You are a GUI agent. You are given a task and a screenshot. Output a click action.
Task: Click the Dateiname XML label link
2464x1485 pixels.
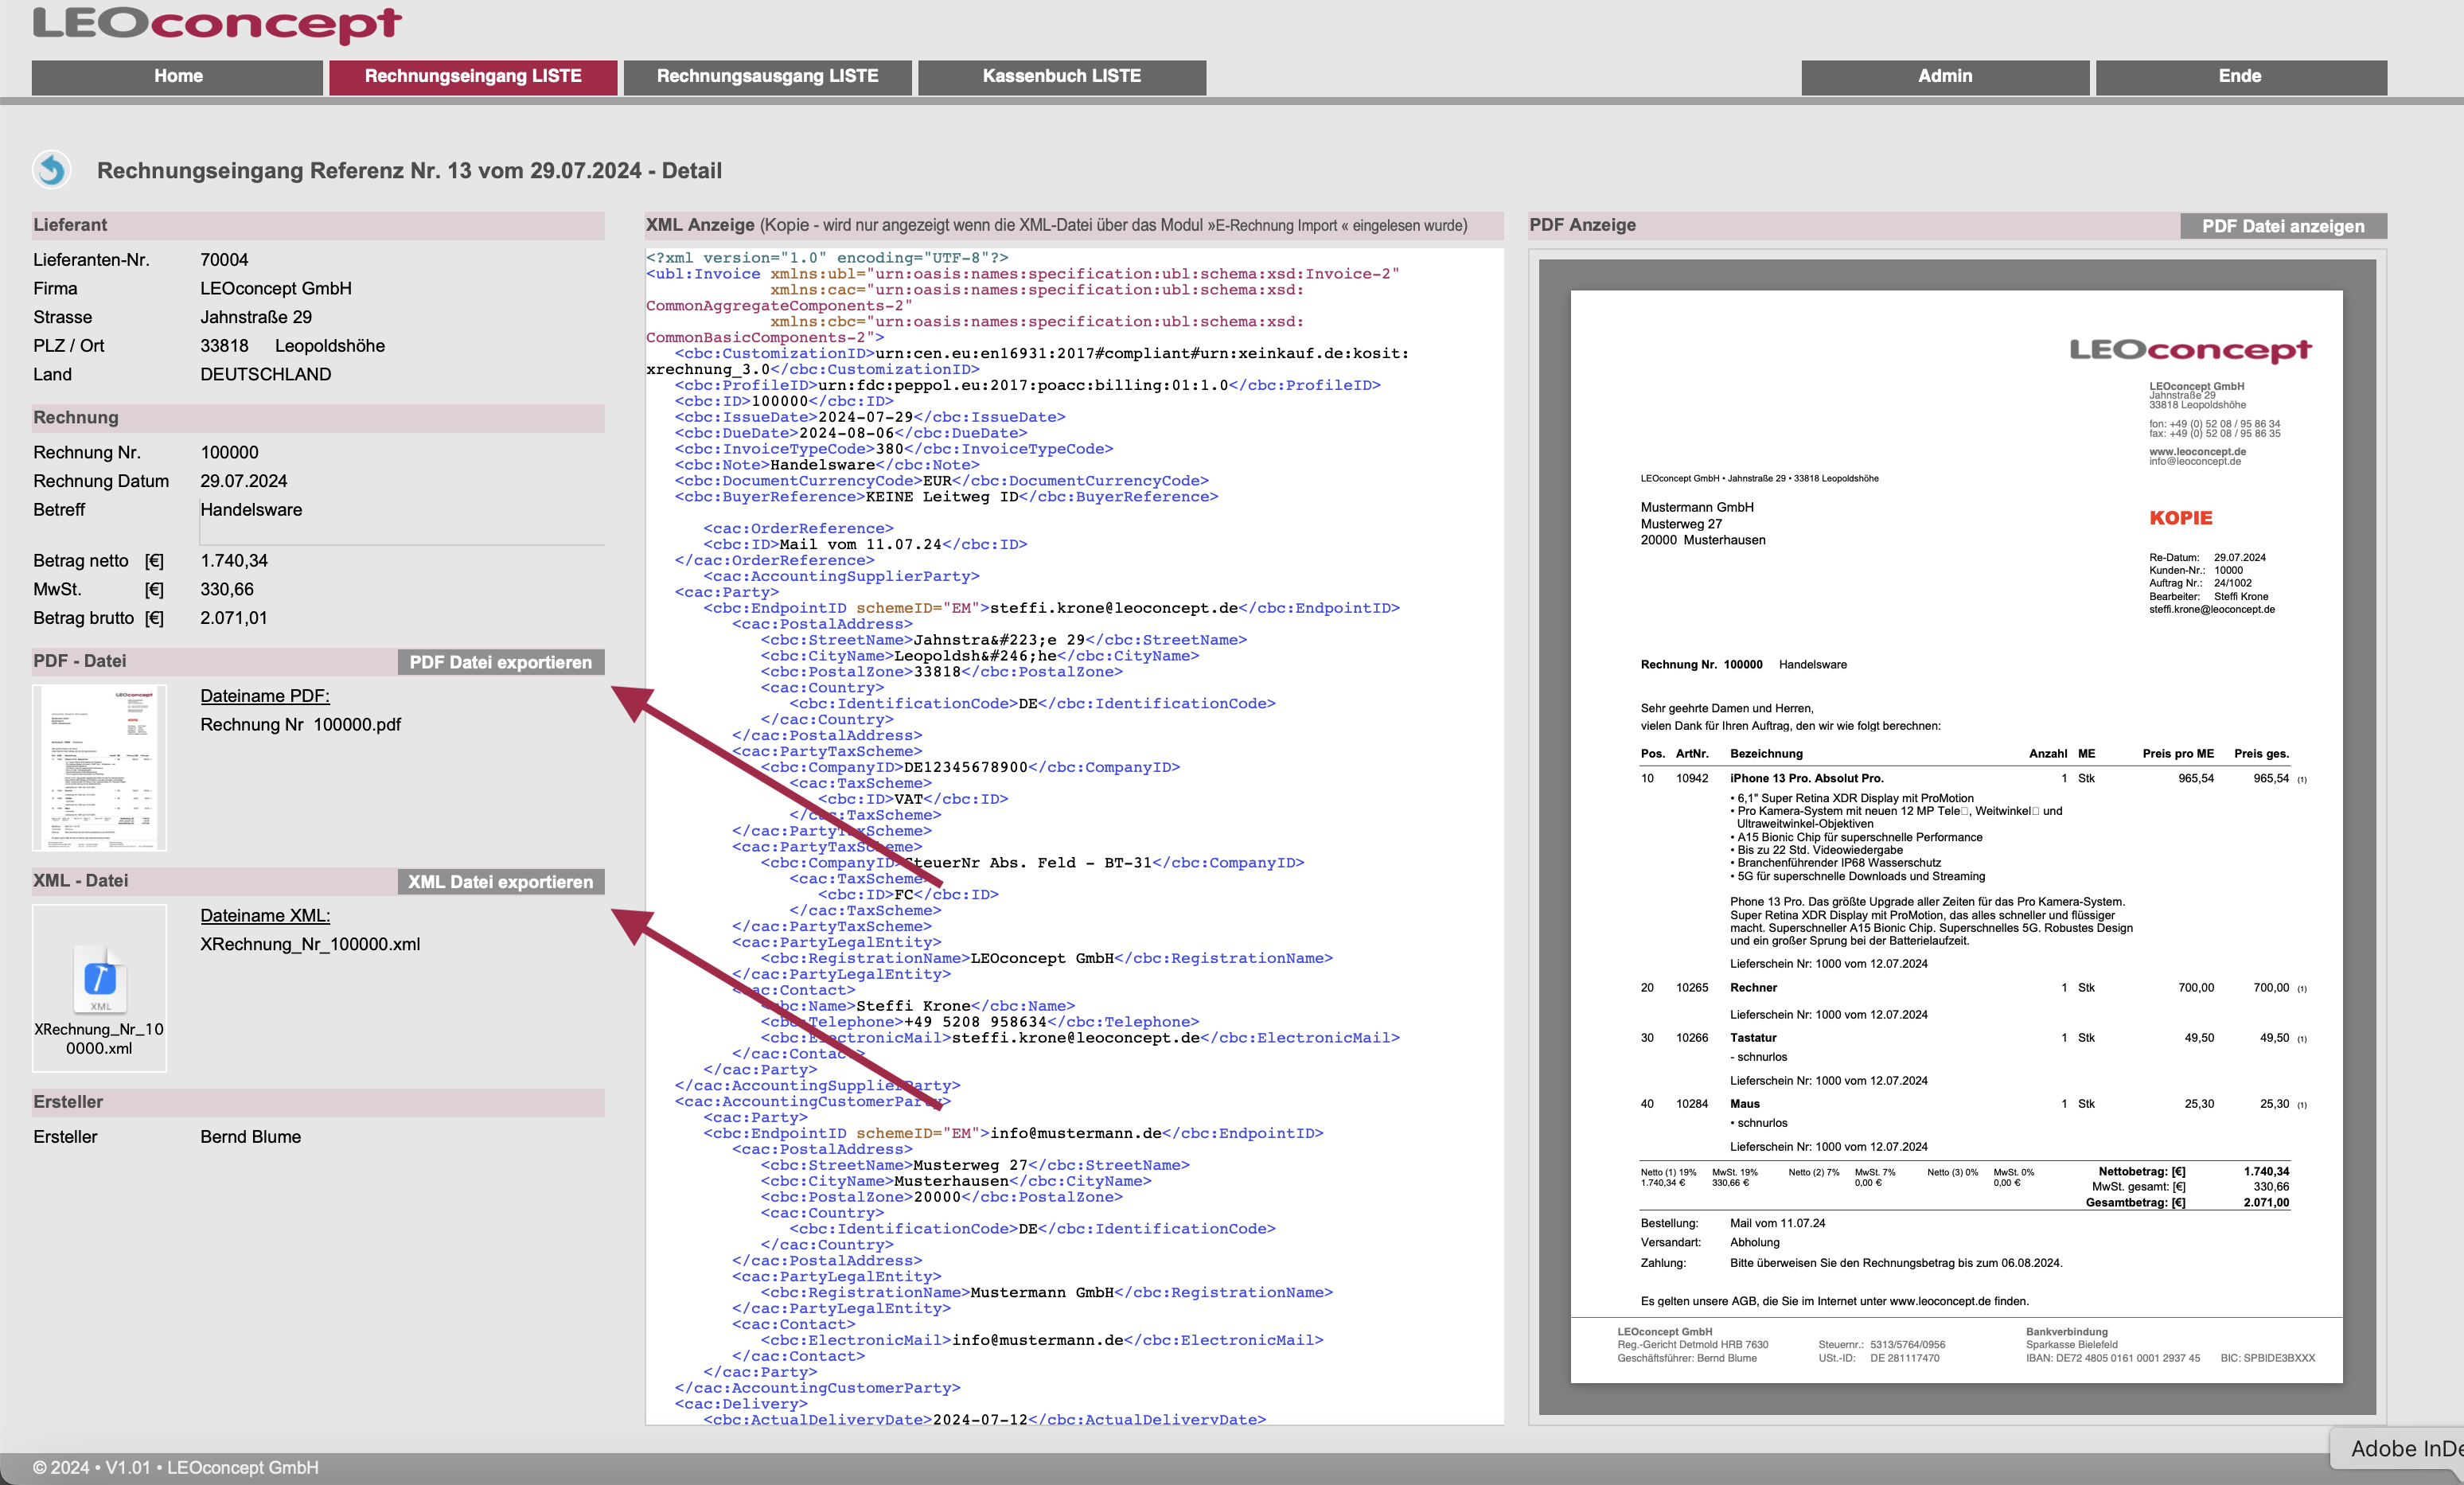[x=265, y=915]
